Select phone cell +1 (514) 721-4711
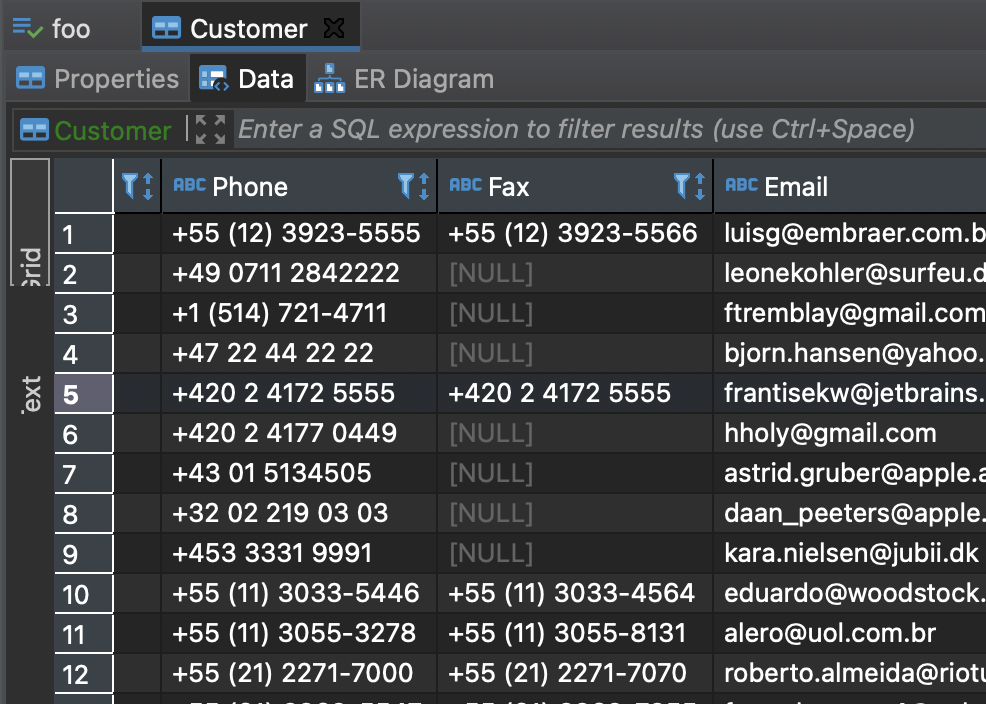The height and width of the screenshot is (704, 986). 299,314
